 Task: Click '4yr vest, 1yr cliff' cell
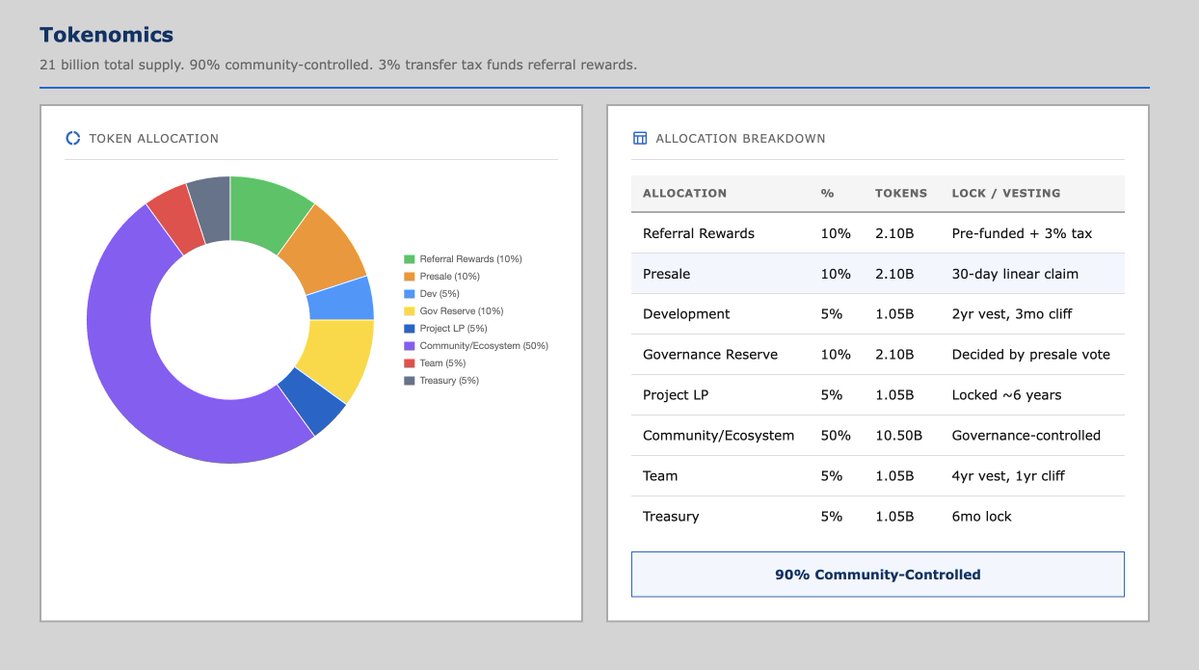point(1008,476)
